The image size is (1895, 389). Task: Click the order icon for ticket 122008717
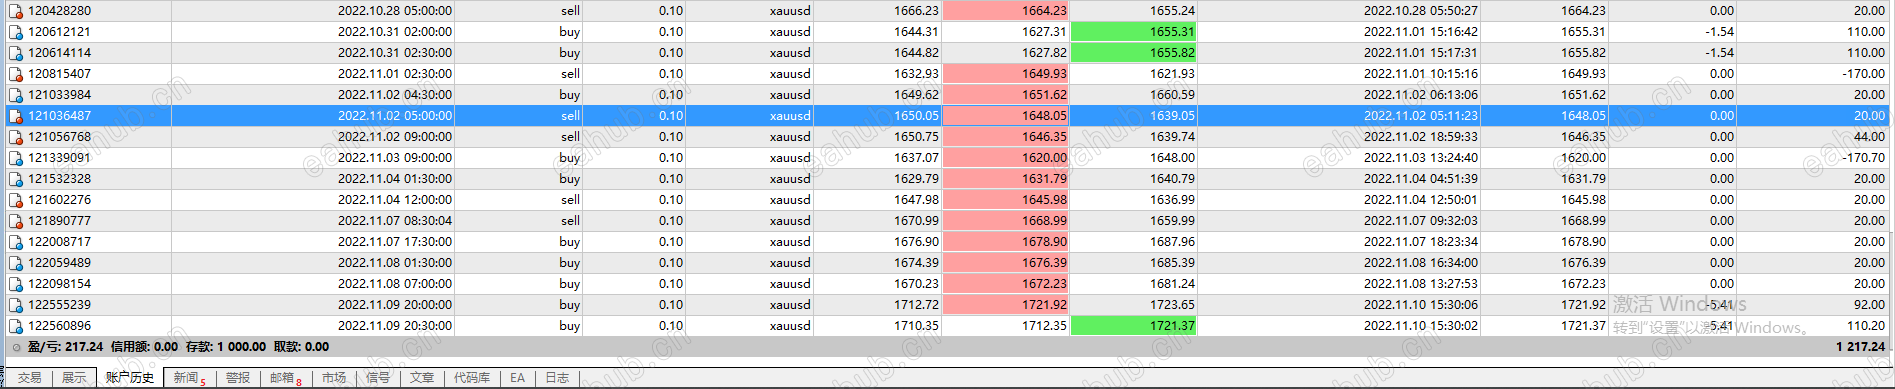(x=15, y=242)
